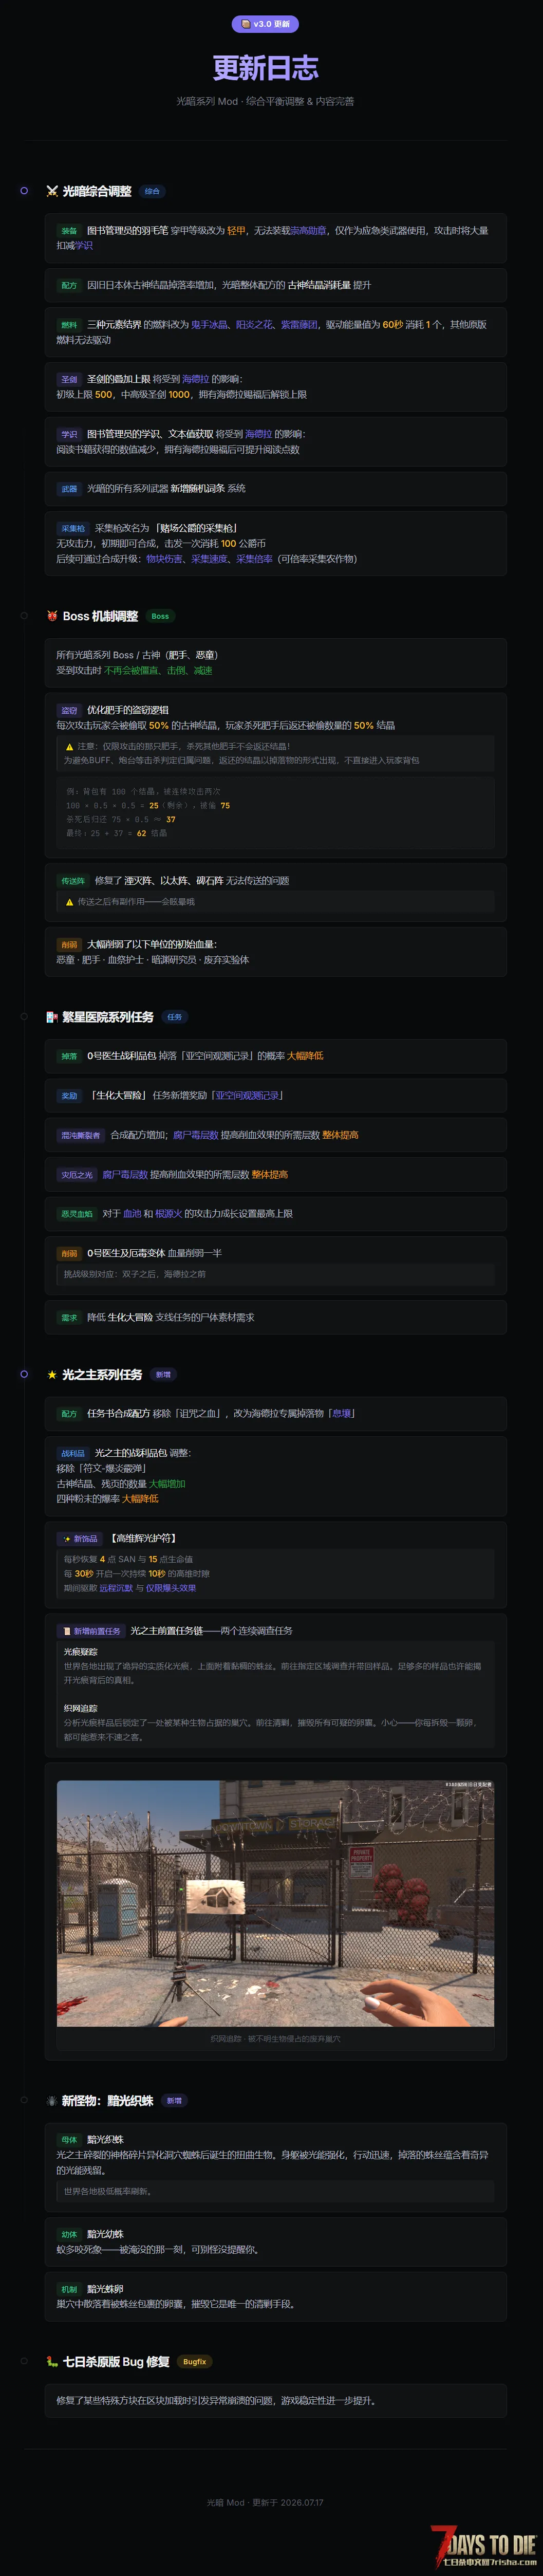Click the star icon beside 光之主系列任务
This screenshot has width=543, height=2576.
tap(52, 1375)
